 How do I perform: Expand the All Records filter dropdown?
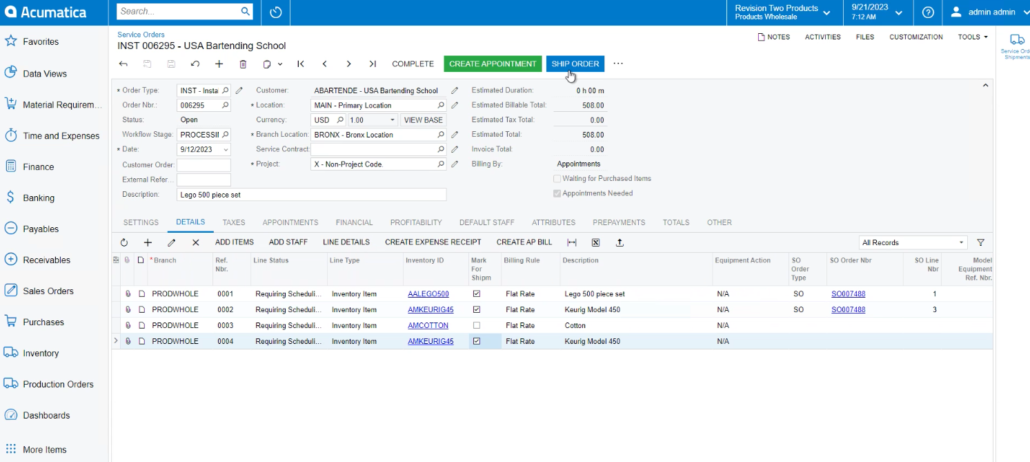click(x=962, y=242)
